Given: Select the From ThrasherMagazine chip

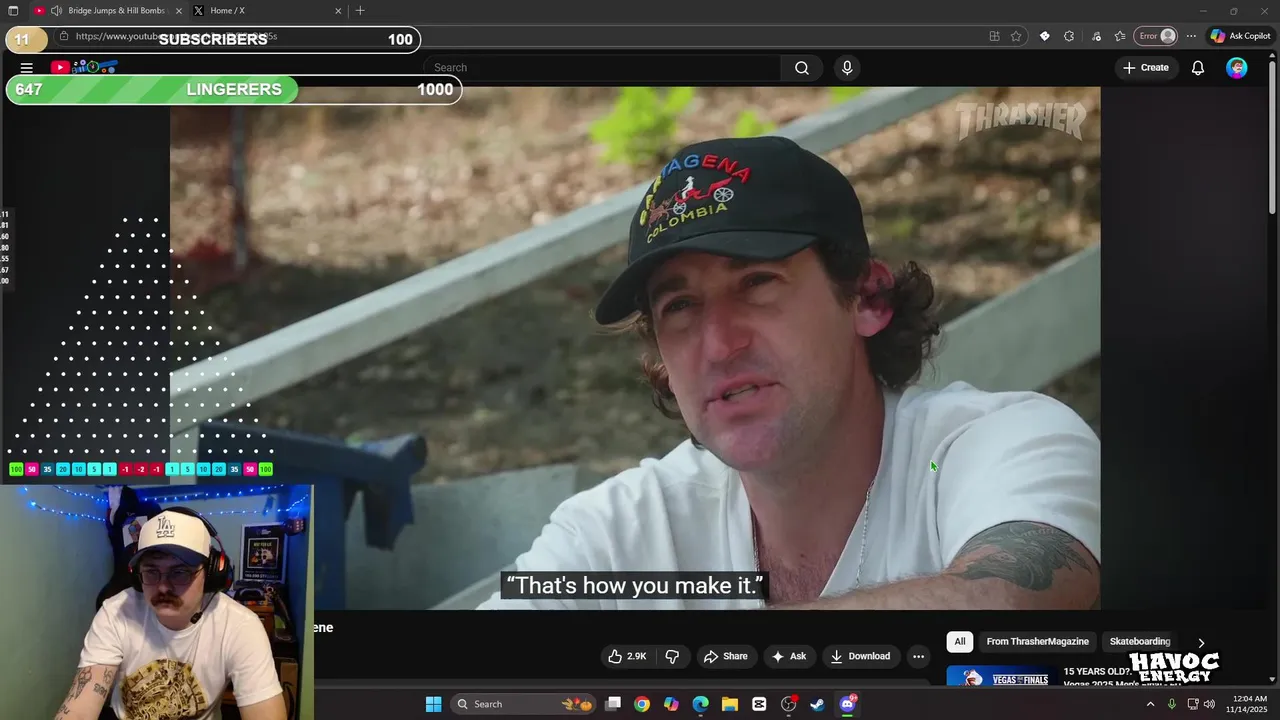Looking at the screenshot, I should point(1037,642).
